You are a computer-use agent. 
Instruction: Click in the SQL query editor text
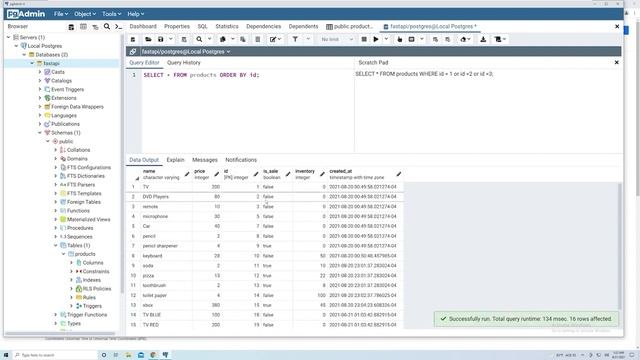click(201, 75)
